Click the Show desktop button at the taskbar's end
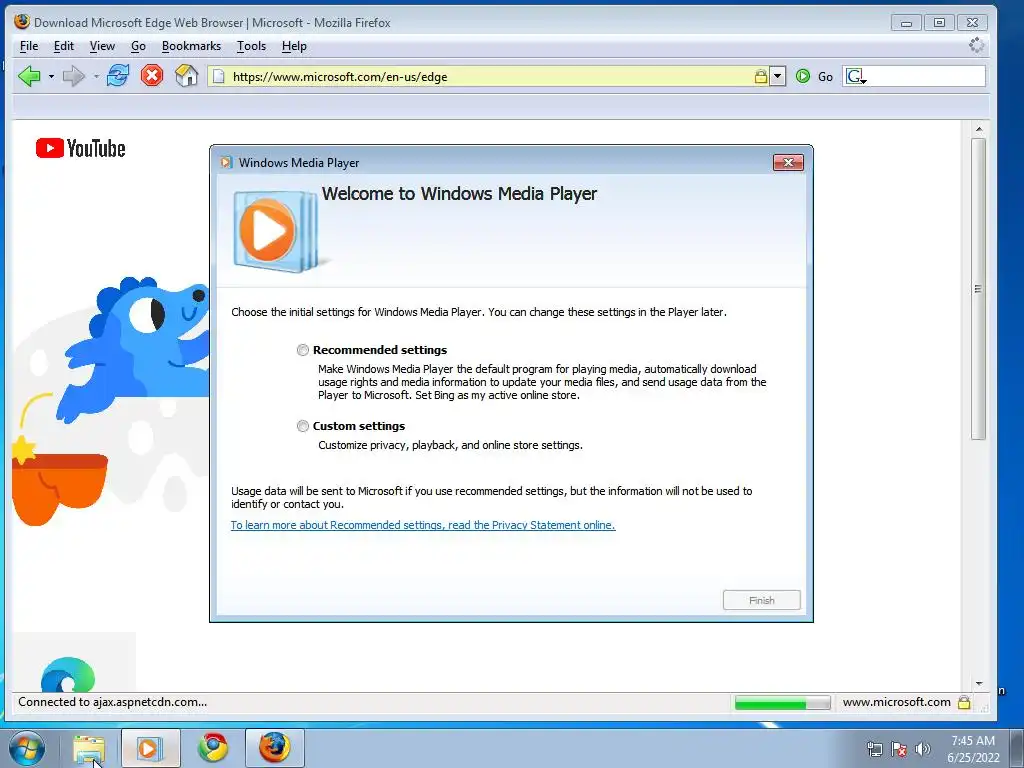Viewport: 1024px width, 768px height. pos(1017,748)
